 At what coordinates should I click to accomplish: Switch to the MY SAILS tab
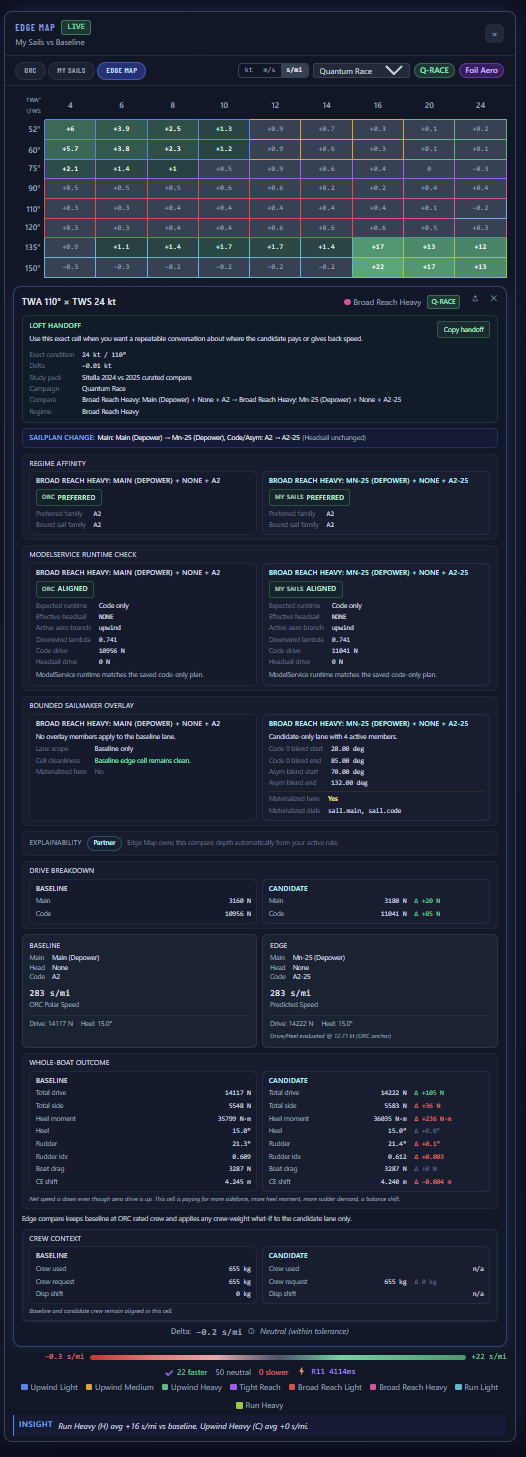click(71, 70)
